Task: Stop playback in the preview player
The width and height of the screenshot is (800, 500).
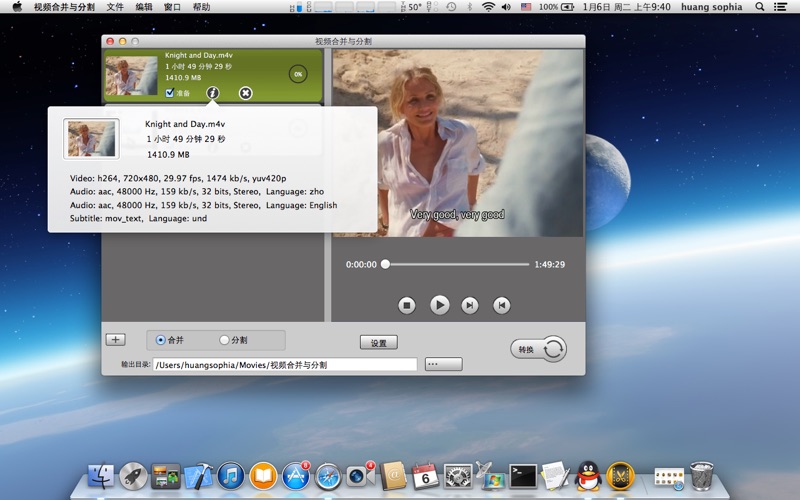Action: [407, 306]
